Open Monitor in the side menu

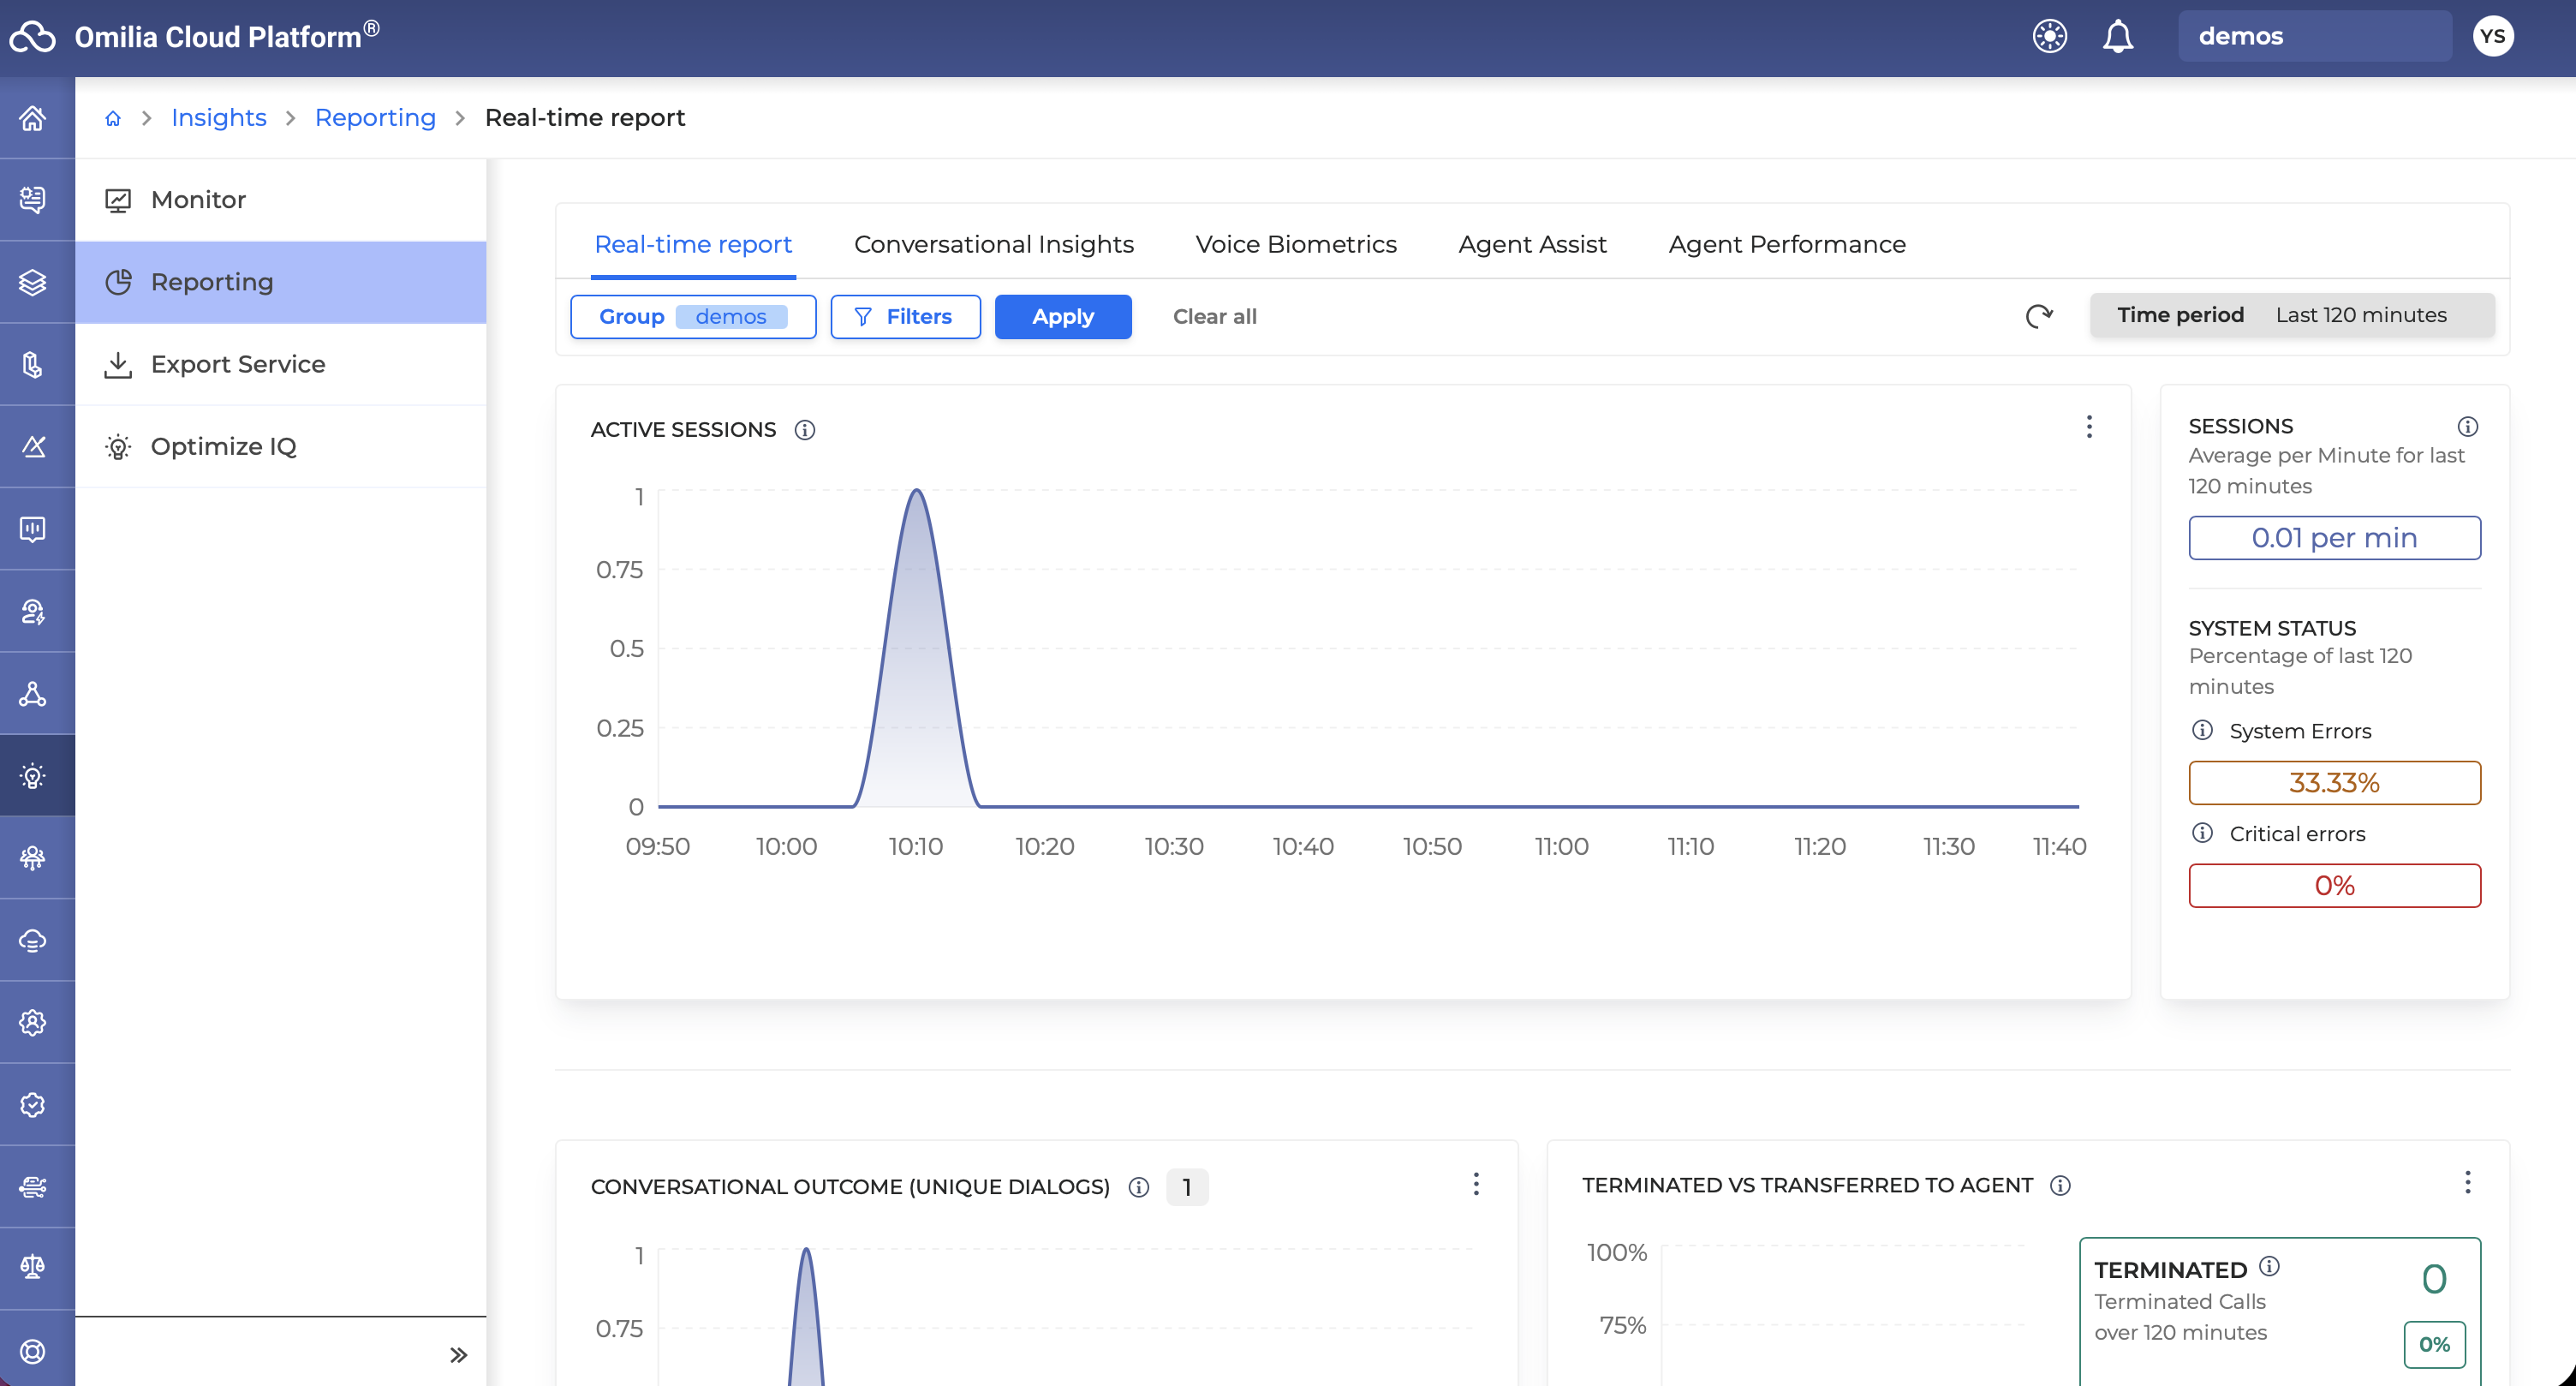pos(281,200)
